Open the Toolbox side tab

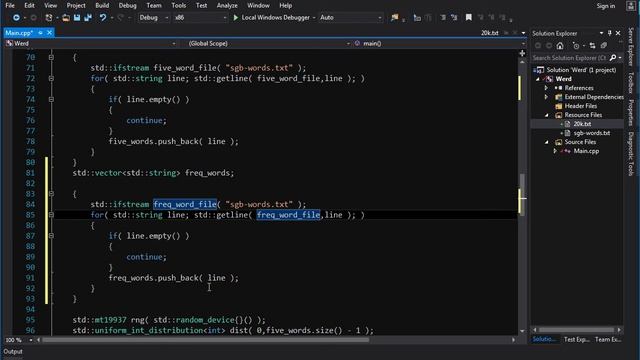[631, 82]
